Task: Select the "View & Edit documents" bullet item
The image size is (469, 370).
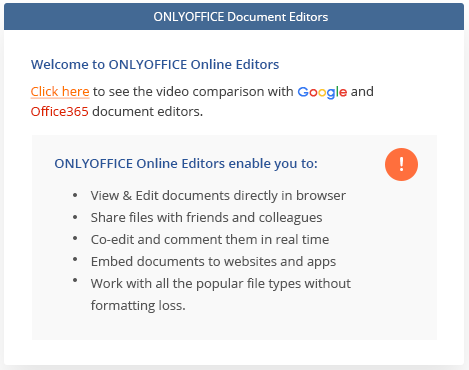Action: click(x=218, y=196)
